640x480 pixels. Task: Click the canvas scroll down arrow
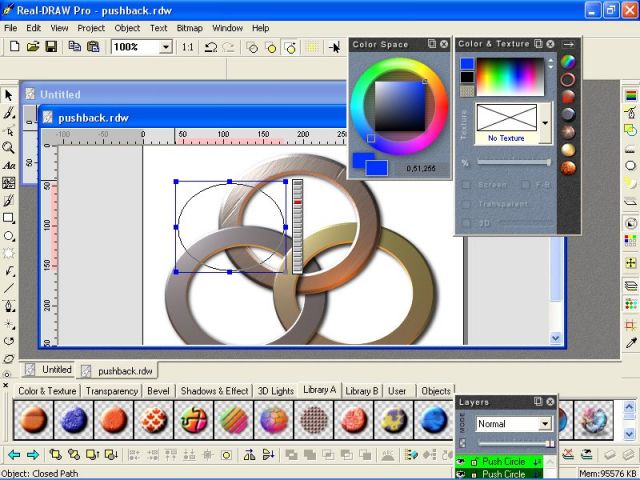pos(555,338)
